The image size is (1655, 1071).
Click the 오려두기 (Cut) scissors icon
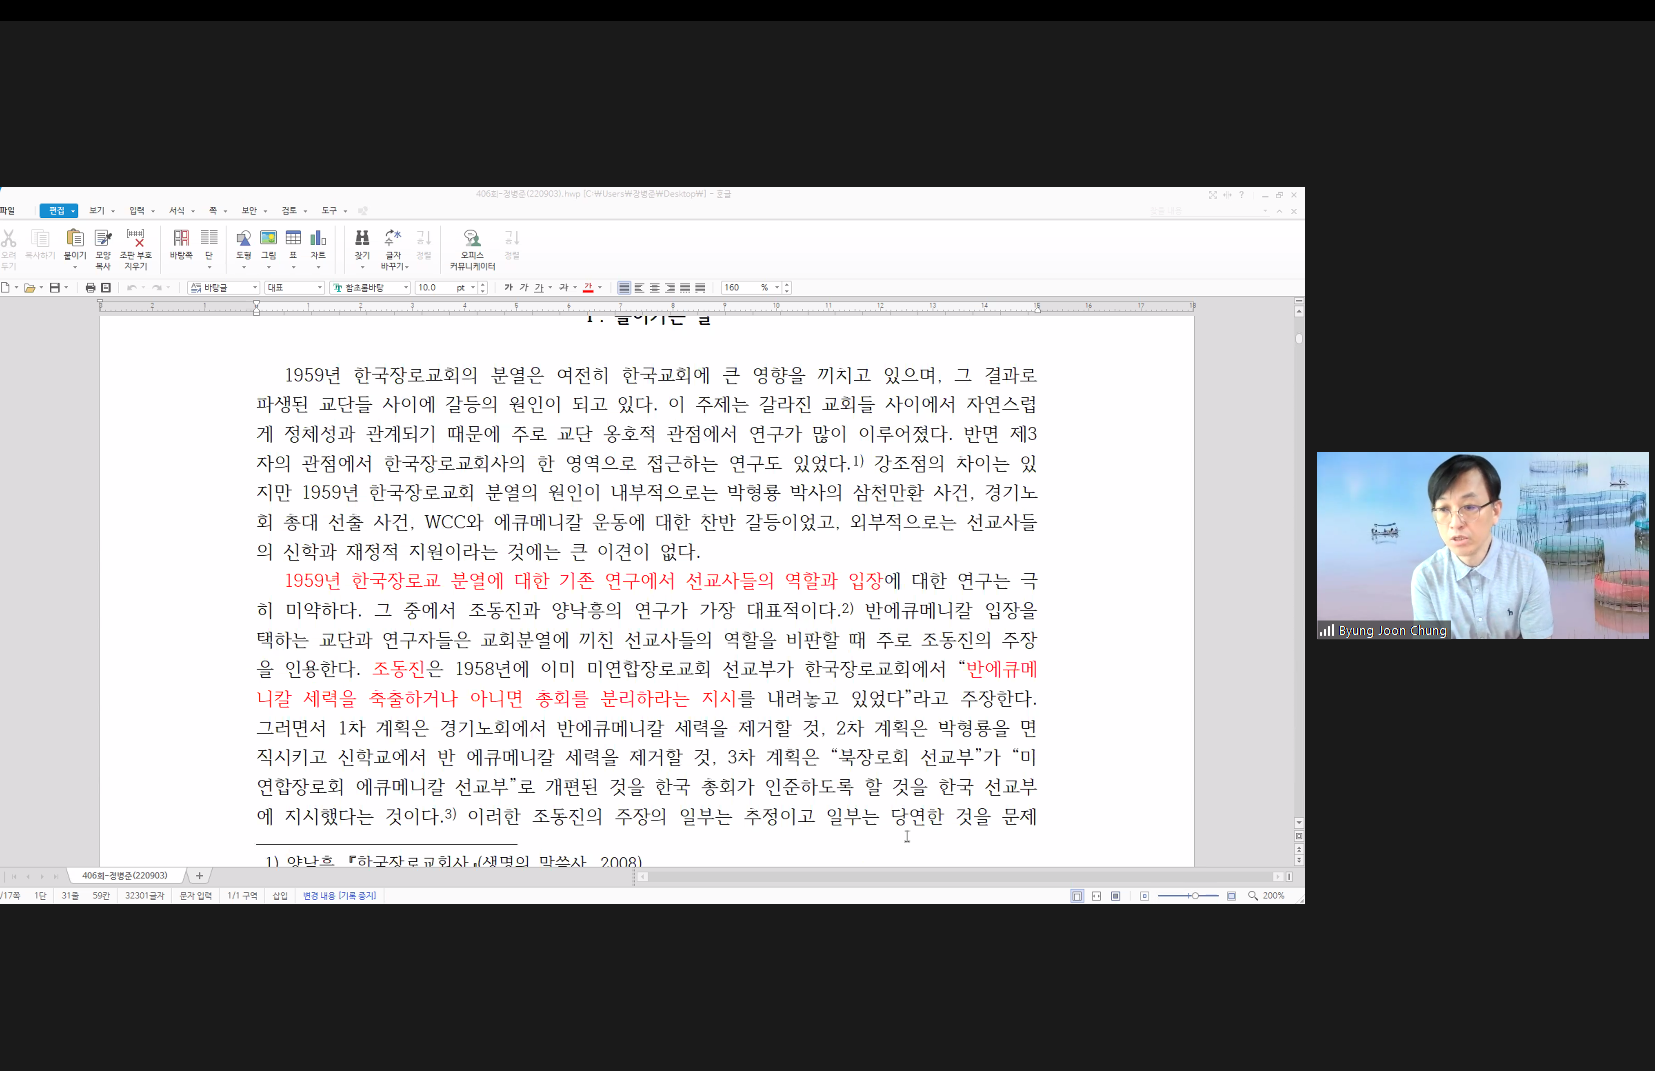pos(8,238)
